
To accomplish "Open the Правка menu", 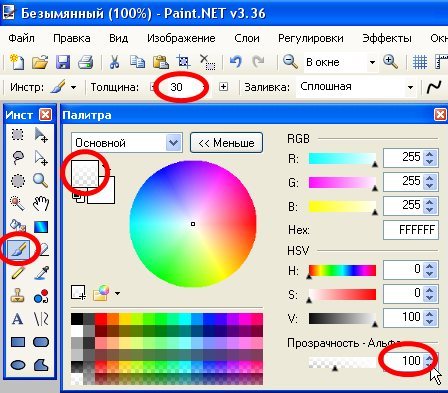I will tap(72, 38).
